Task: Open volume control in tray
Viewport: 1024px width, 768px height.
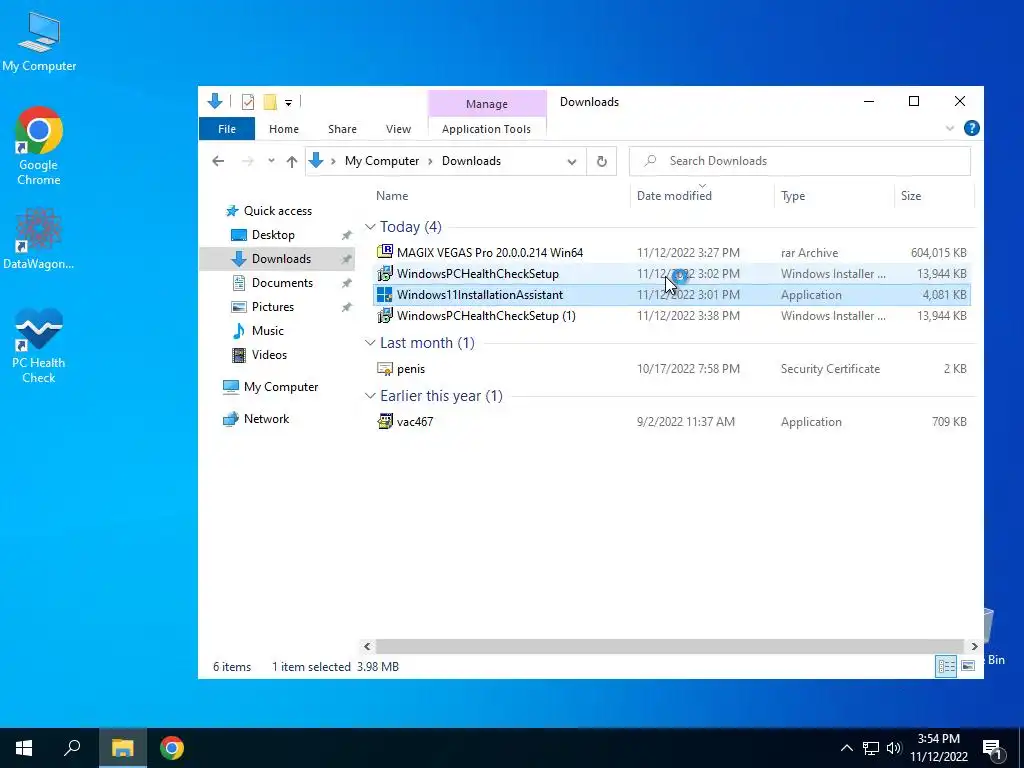Action: coord(895,748)
